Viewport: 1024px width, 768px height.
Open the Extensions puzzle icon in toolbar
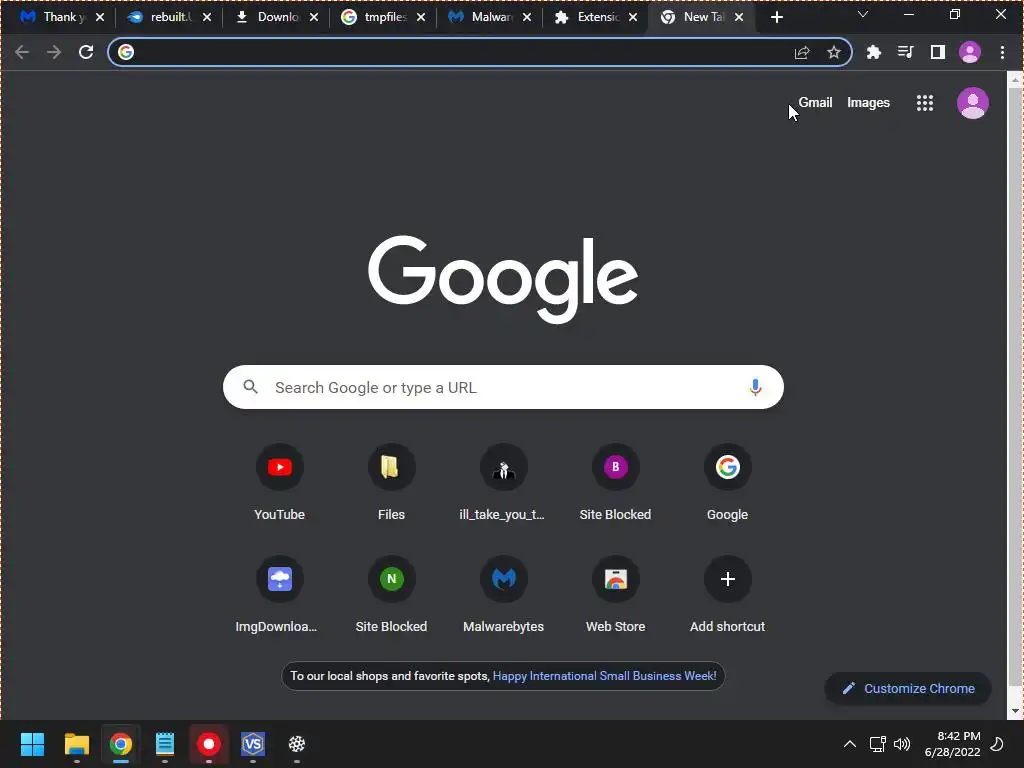pyautogui.click(x=874, y=52)
